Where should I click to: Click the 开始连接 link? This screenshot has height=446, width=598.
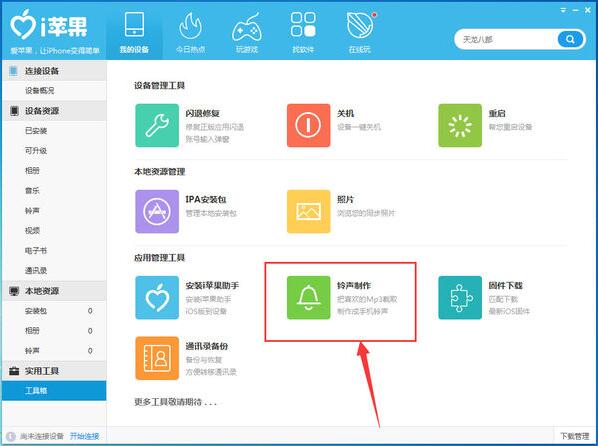(84, 436)
